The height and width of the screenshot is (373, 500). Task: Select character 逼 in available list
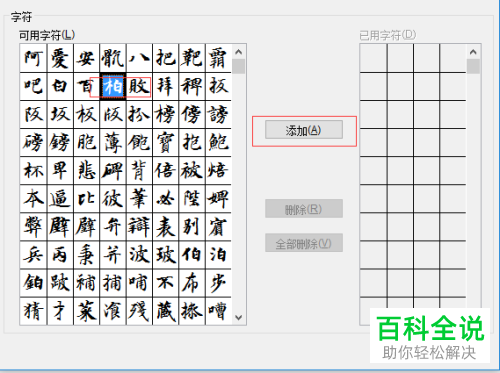pos(60,199)
